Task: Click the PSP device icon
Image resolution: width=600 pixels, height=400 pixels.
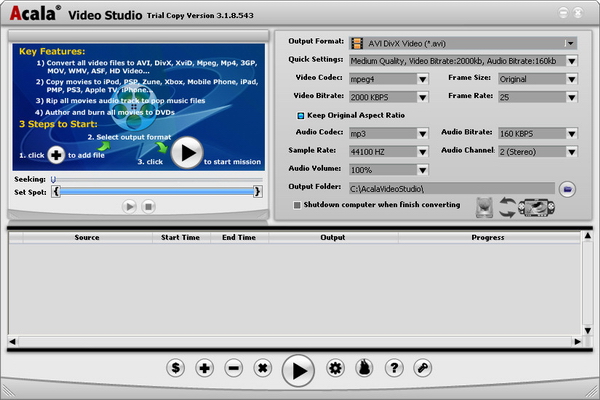Action: (536, 207)
